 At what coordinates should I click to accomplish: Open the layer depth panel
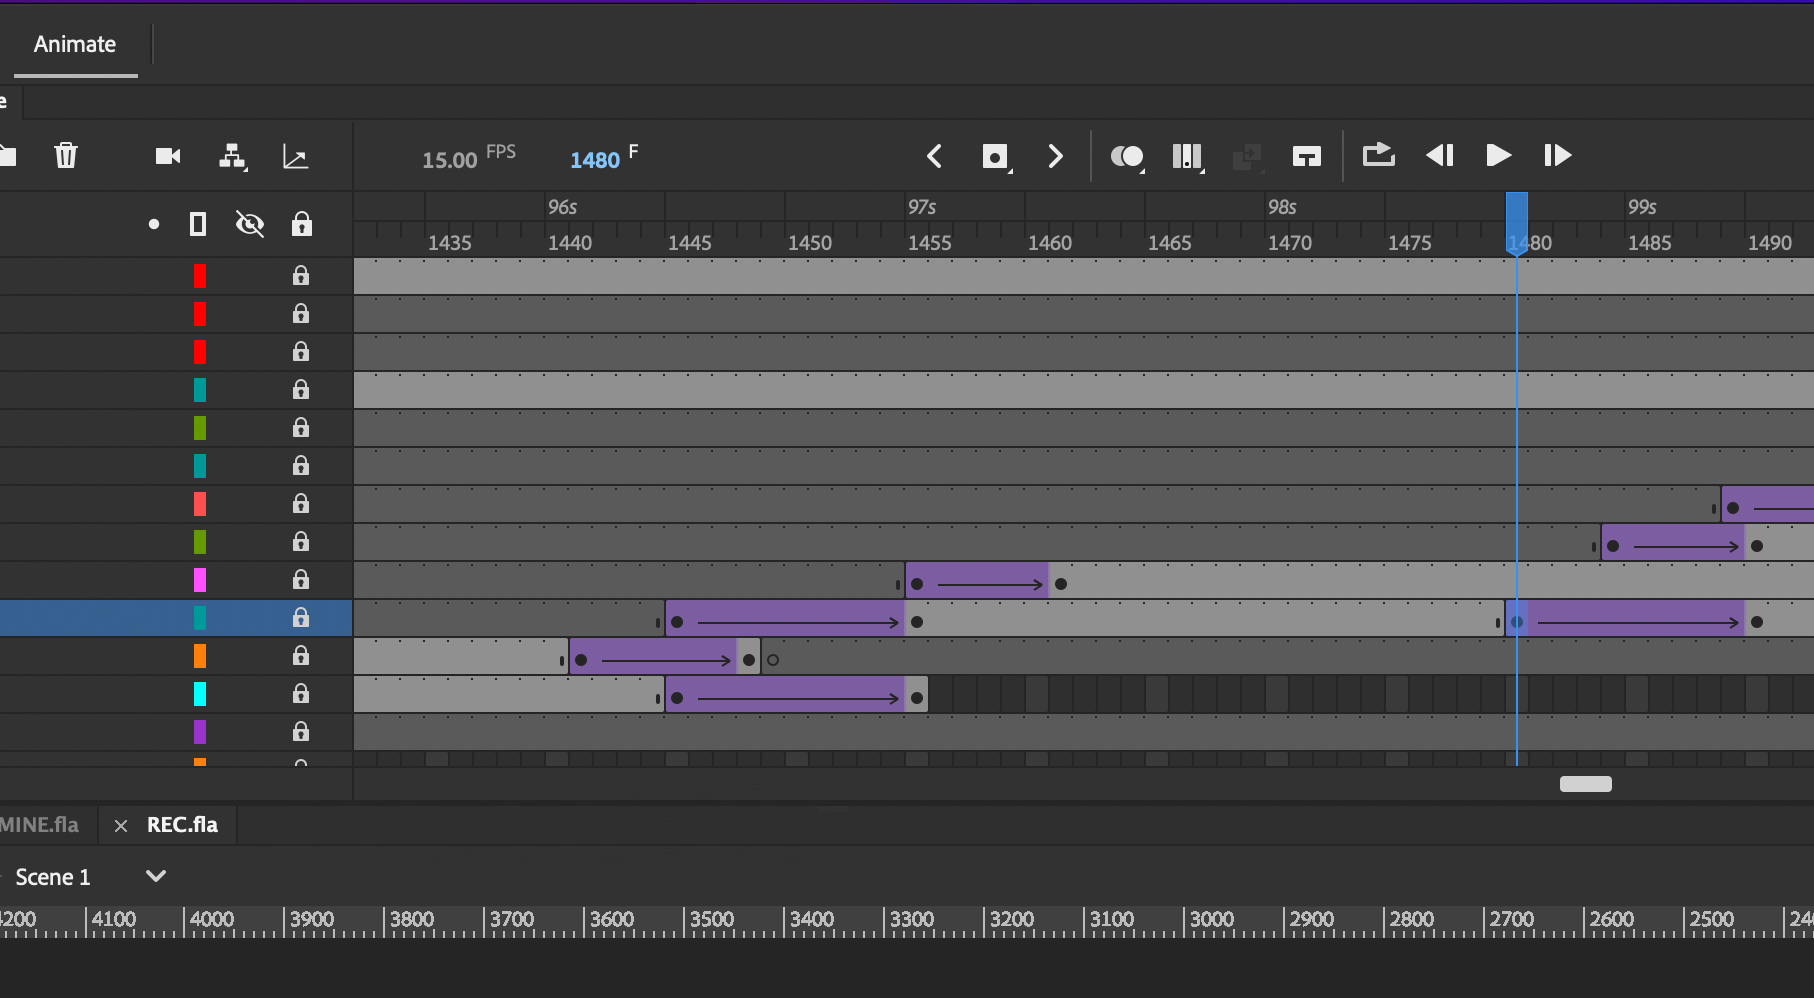click(295, 156)
